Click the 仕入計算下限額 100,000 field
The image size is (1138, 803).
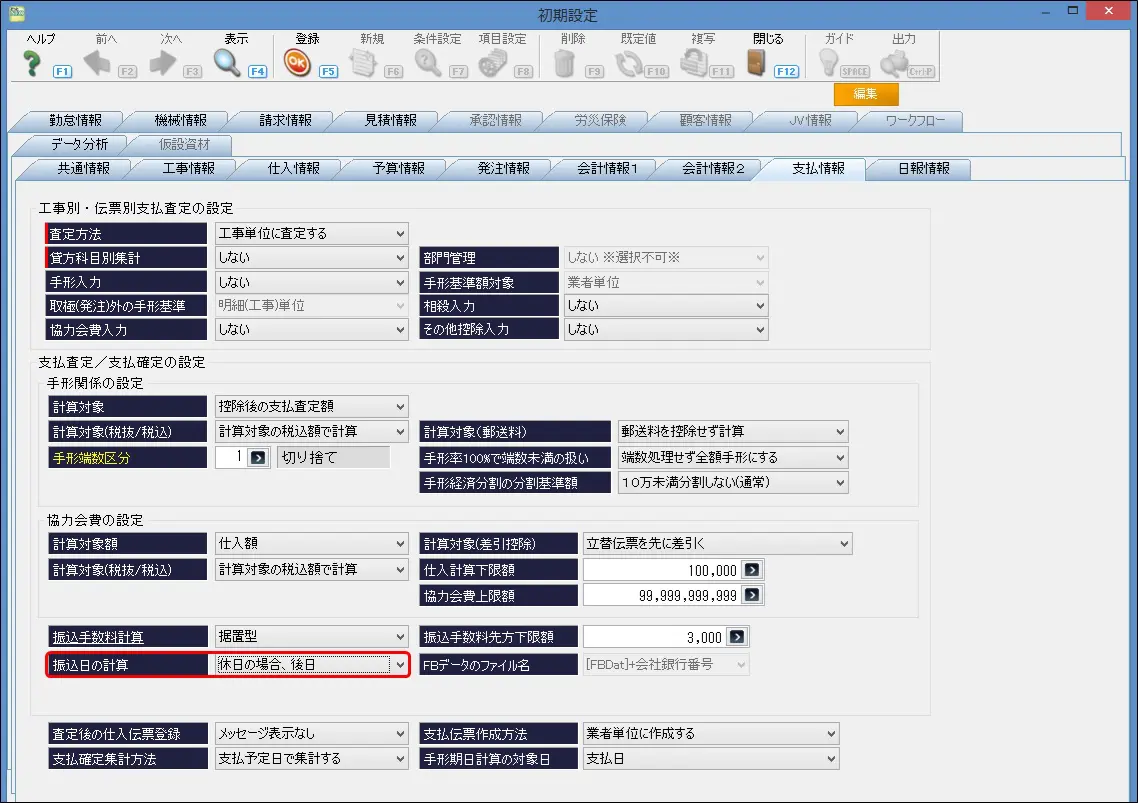(662, 570)
